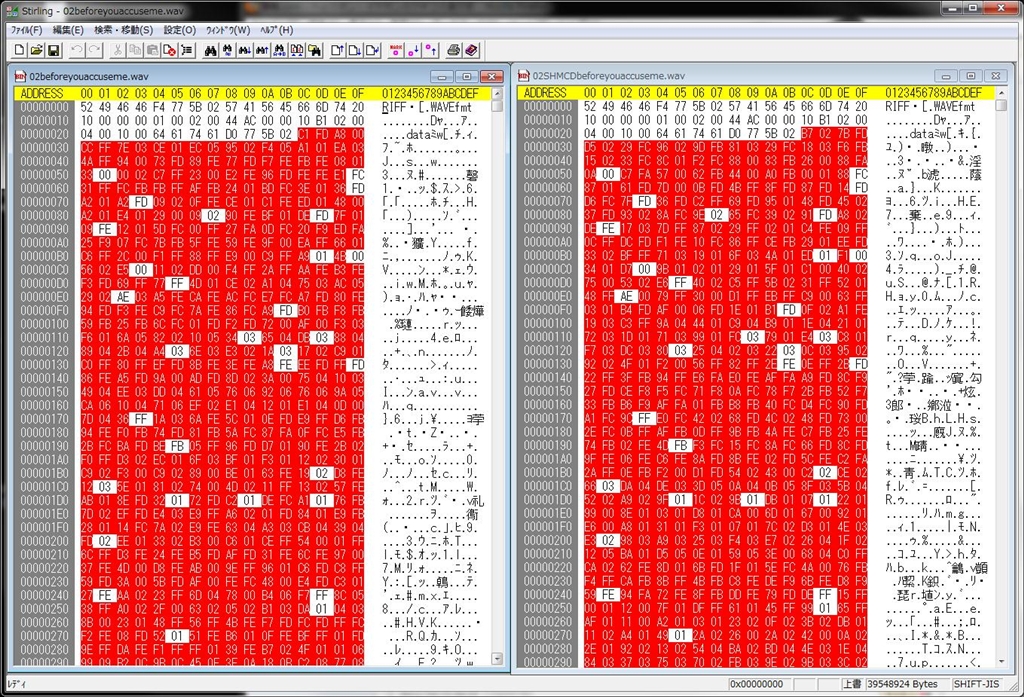
Task: Open the system menu icon of 02SHMCDbeforeyouaccuseme.wav window
Action: pyautogui.click(x=523, y=76)
